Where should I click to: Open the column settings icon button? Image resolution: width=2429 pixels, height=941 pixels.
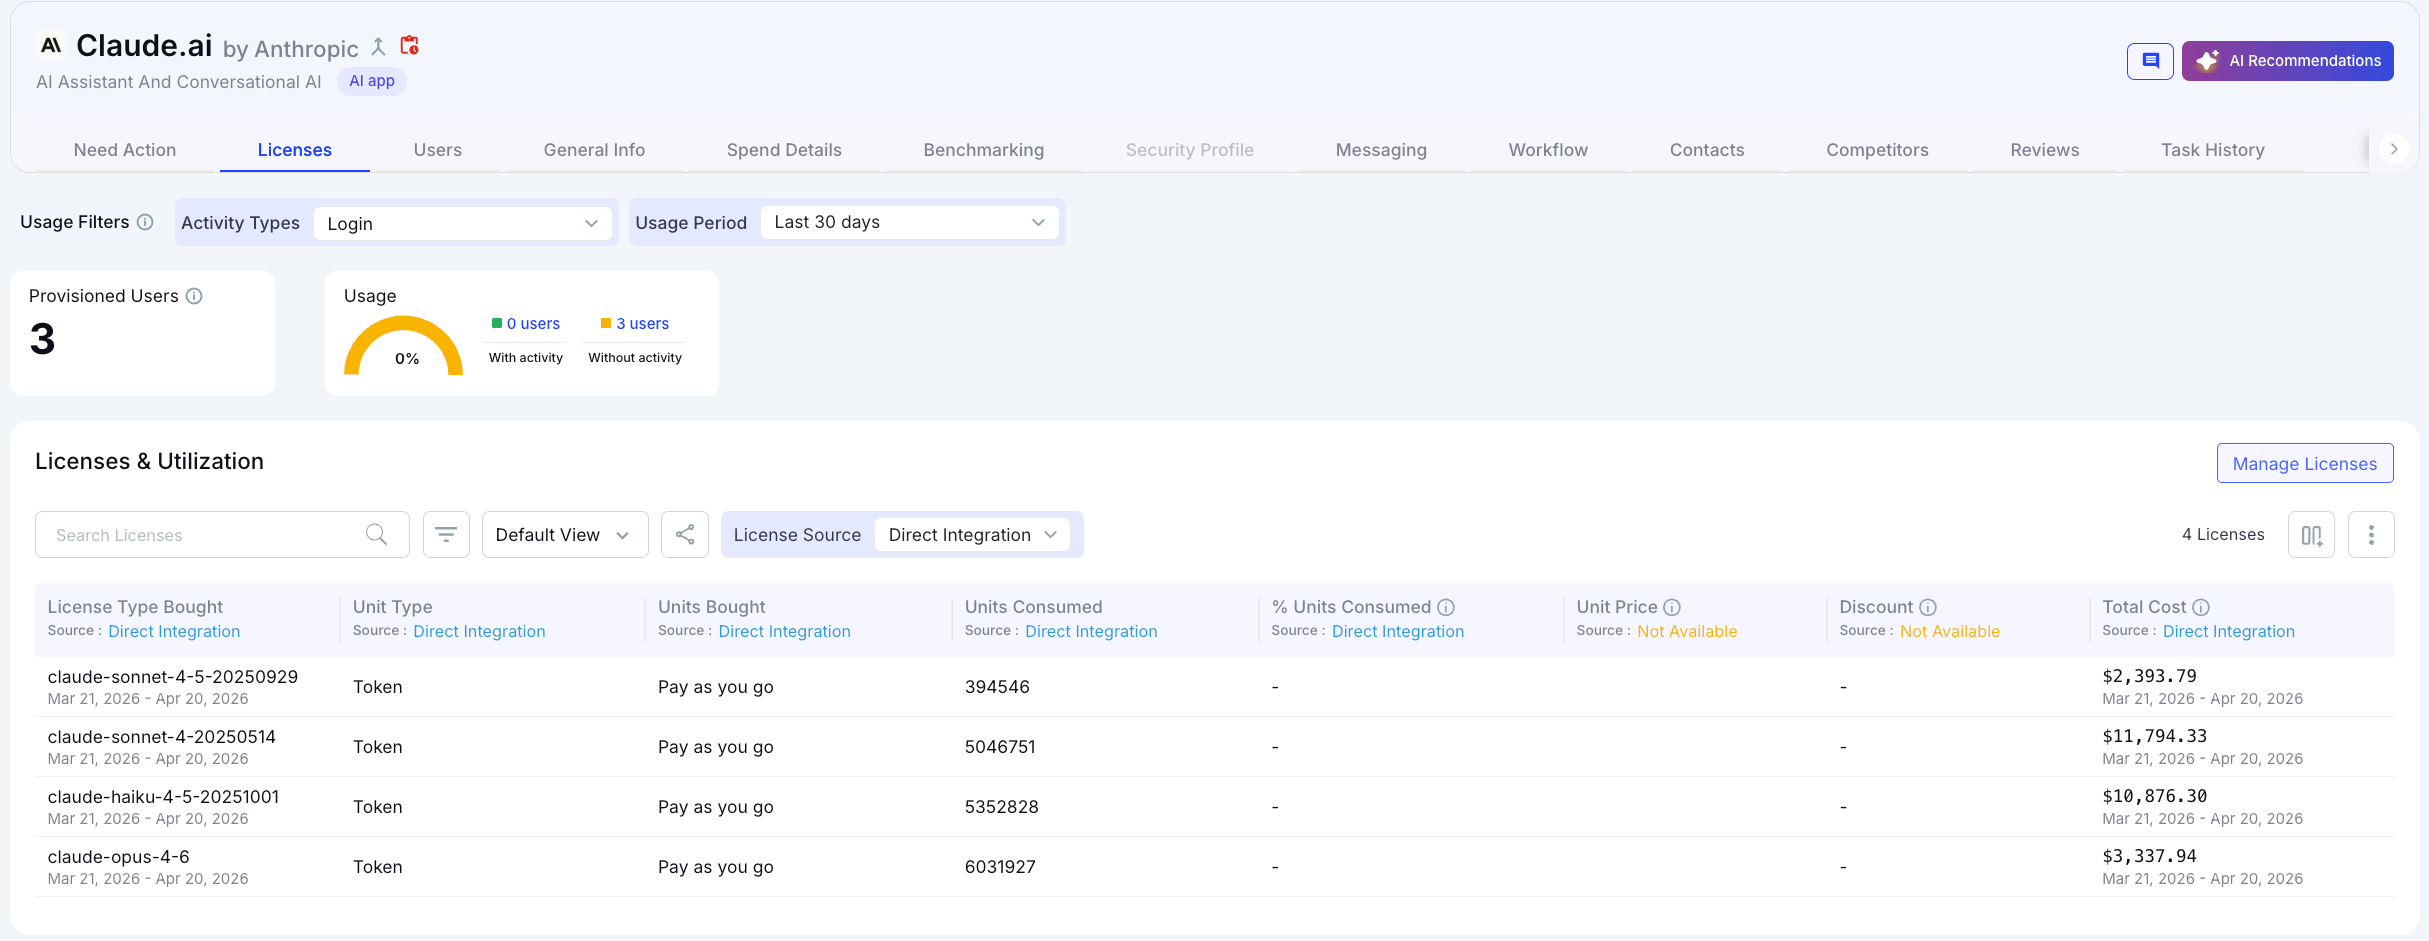point(2311,535)
